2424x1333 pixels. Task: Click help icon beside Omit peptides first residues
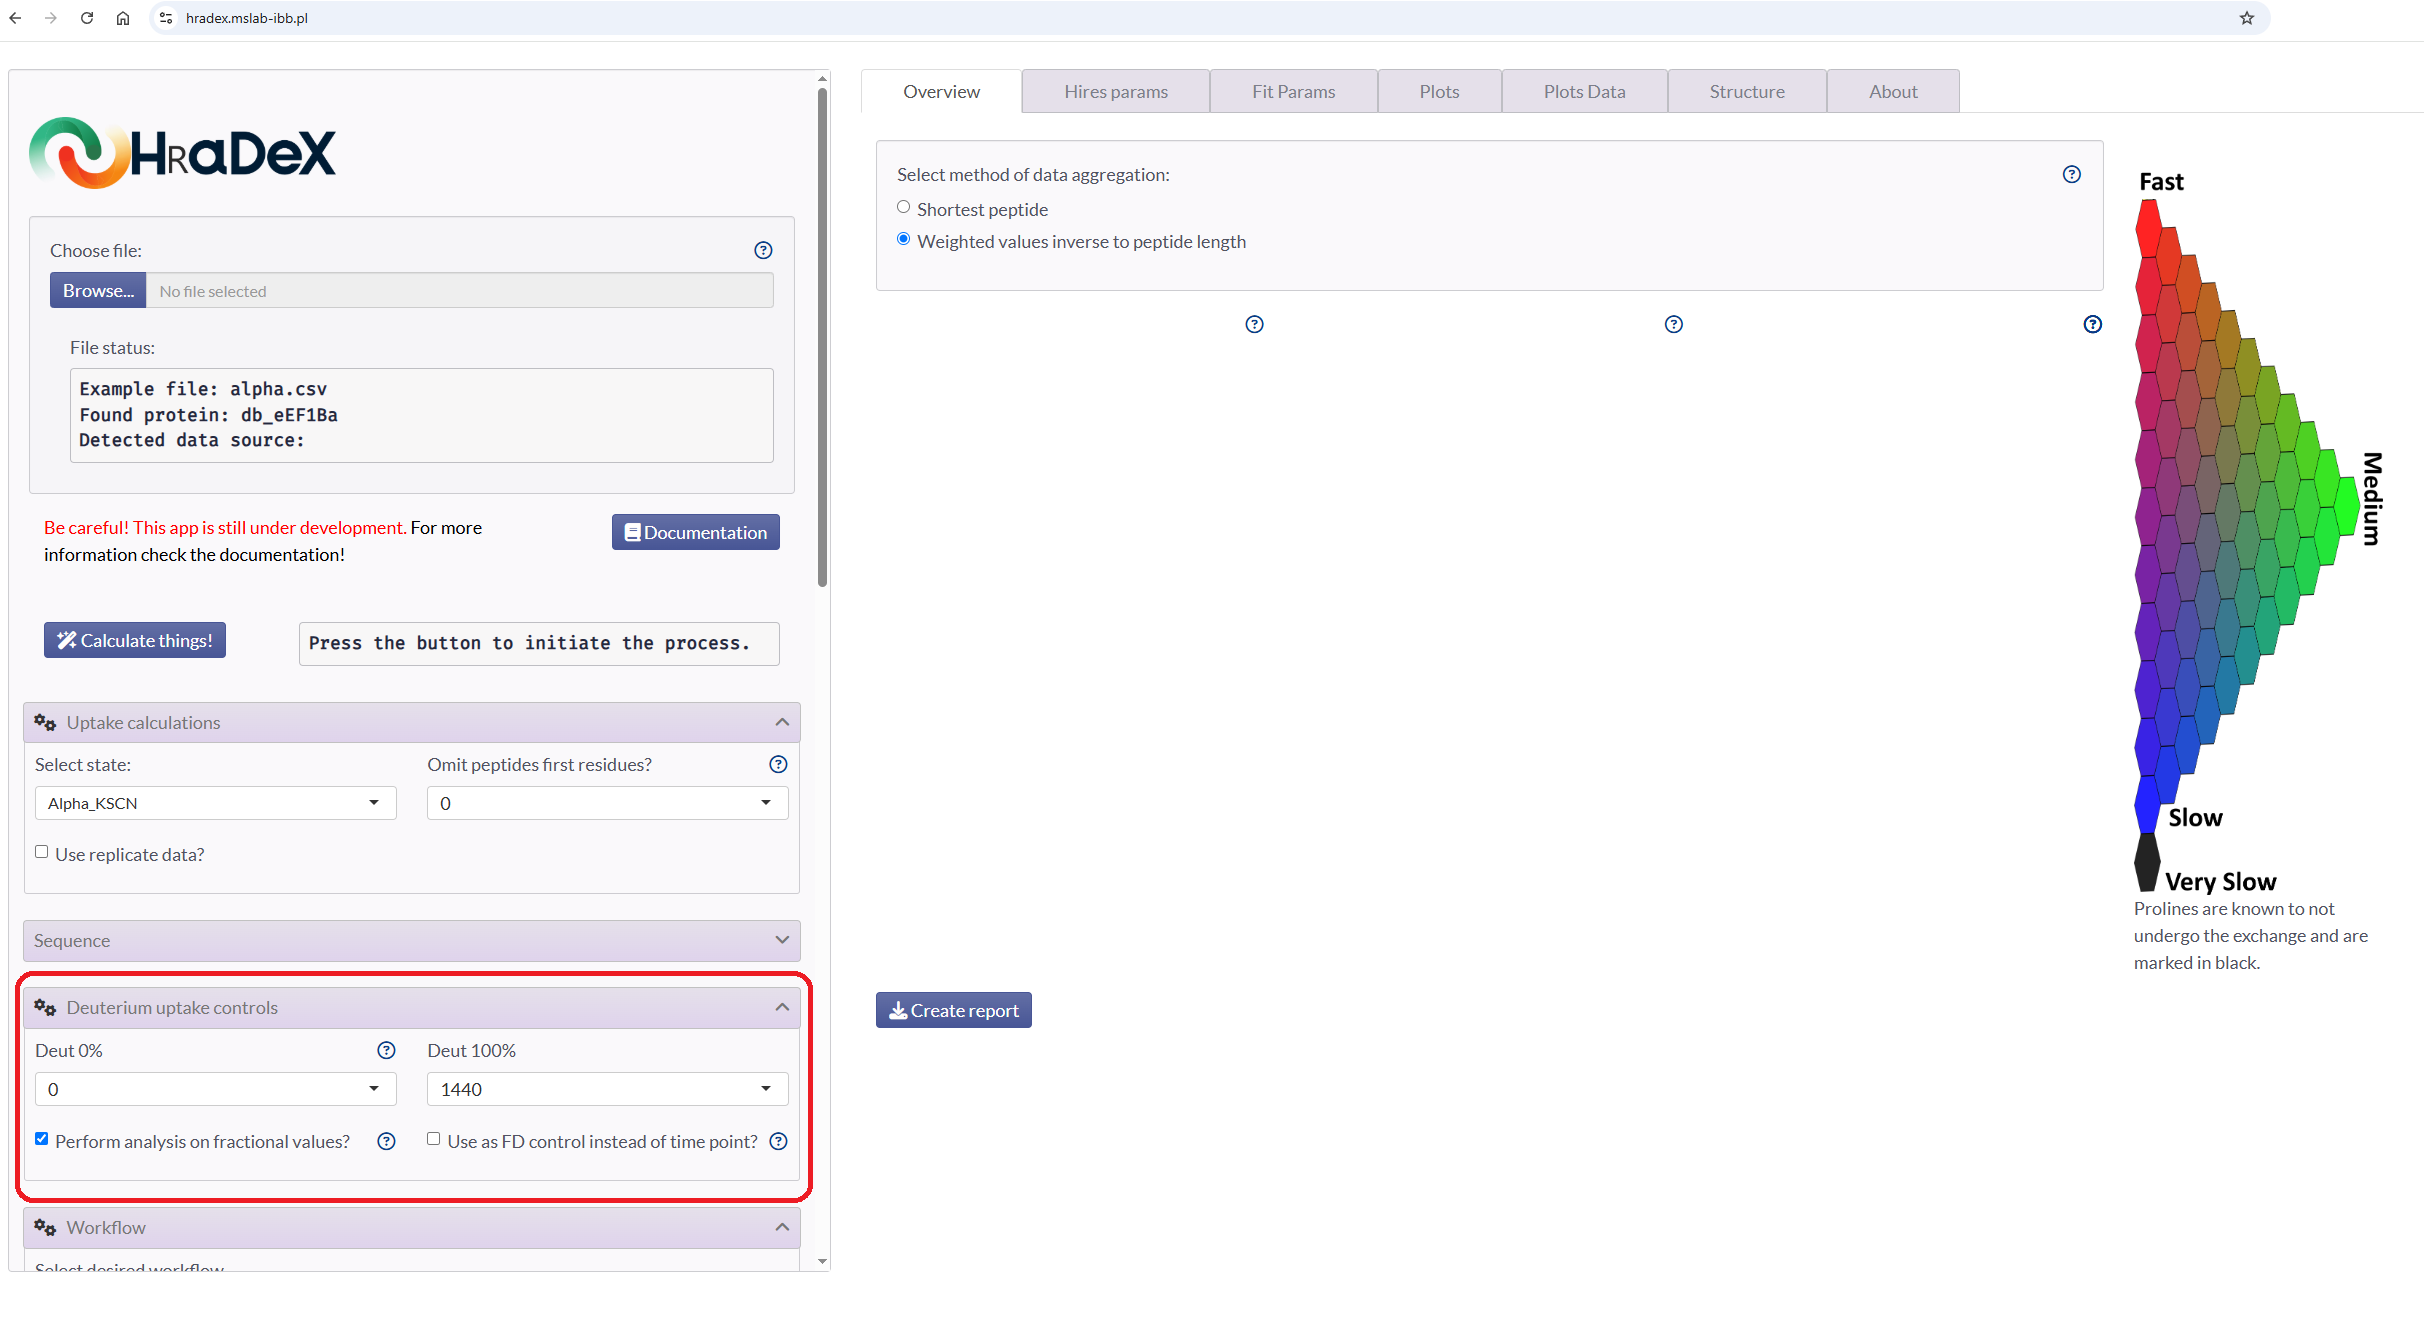778,764
